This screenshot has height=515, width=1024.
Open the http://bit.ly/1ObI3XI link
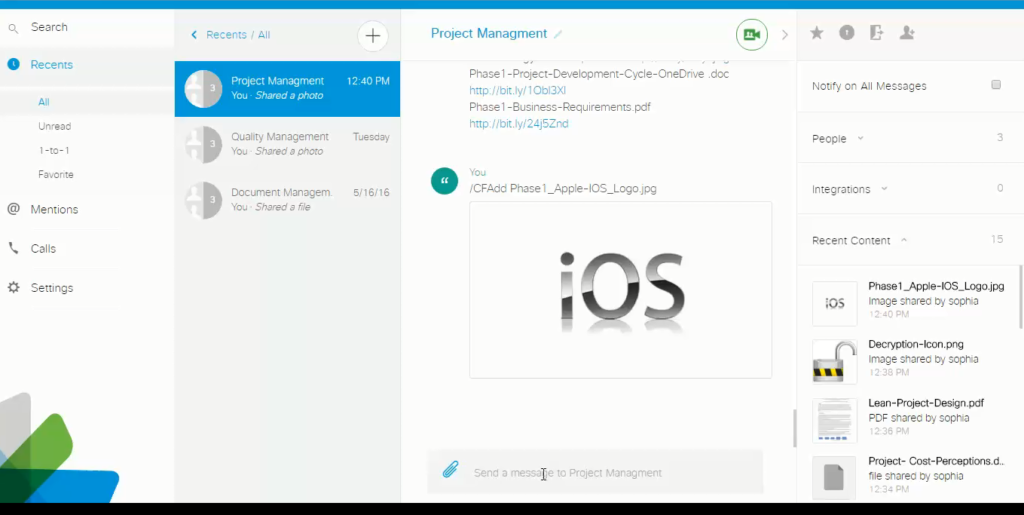[x=517, y=90]
